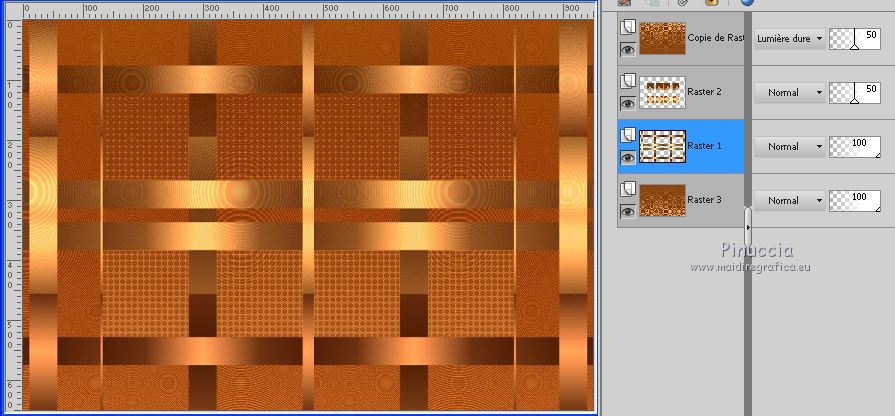Click the layers palette pane splitter handle
895x416 pixels.
click(x=748, y=227)
